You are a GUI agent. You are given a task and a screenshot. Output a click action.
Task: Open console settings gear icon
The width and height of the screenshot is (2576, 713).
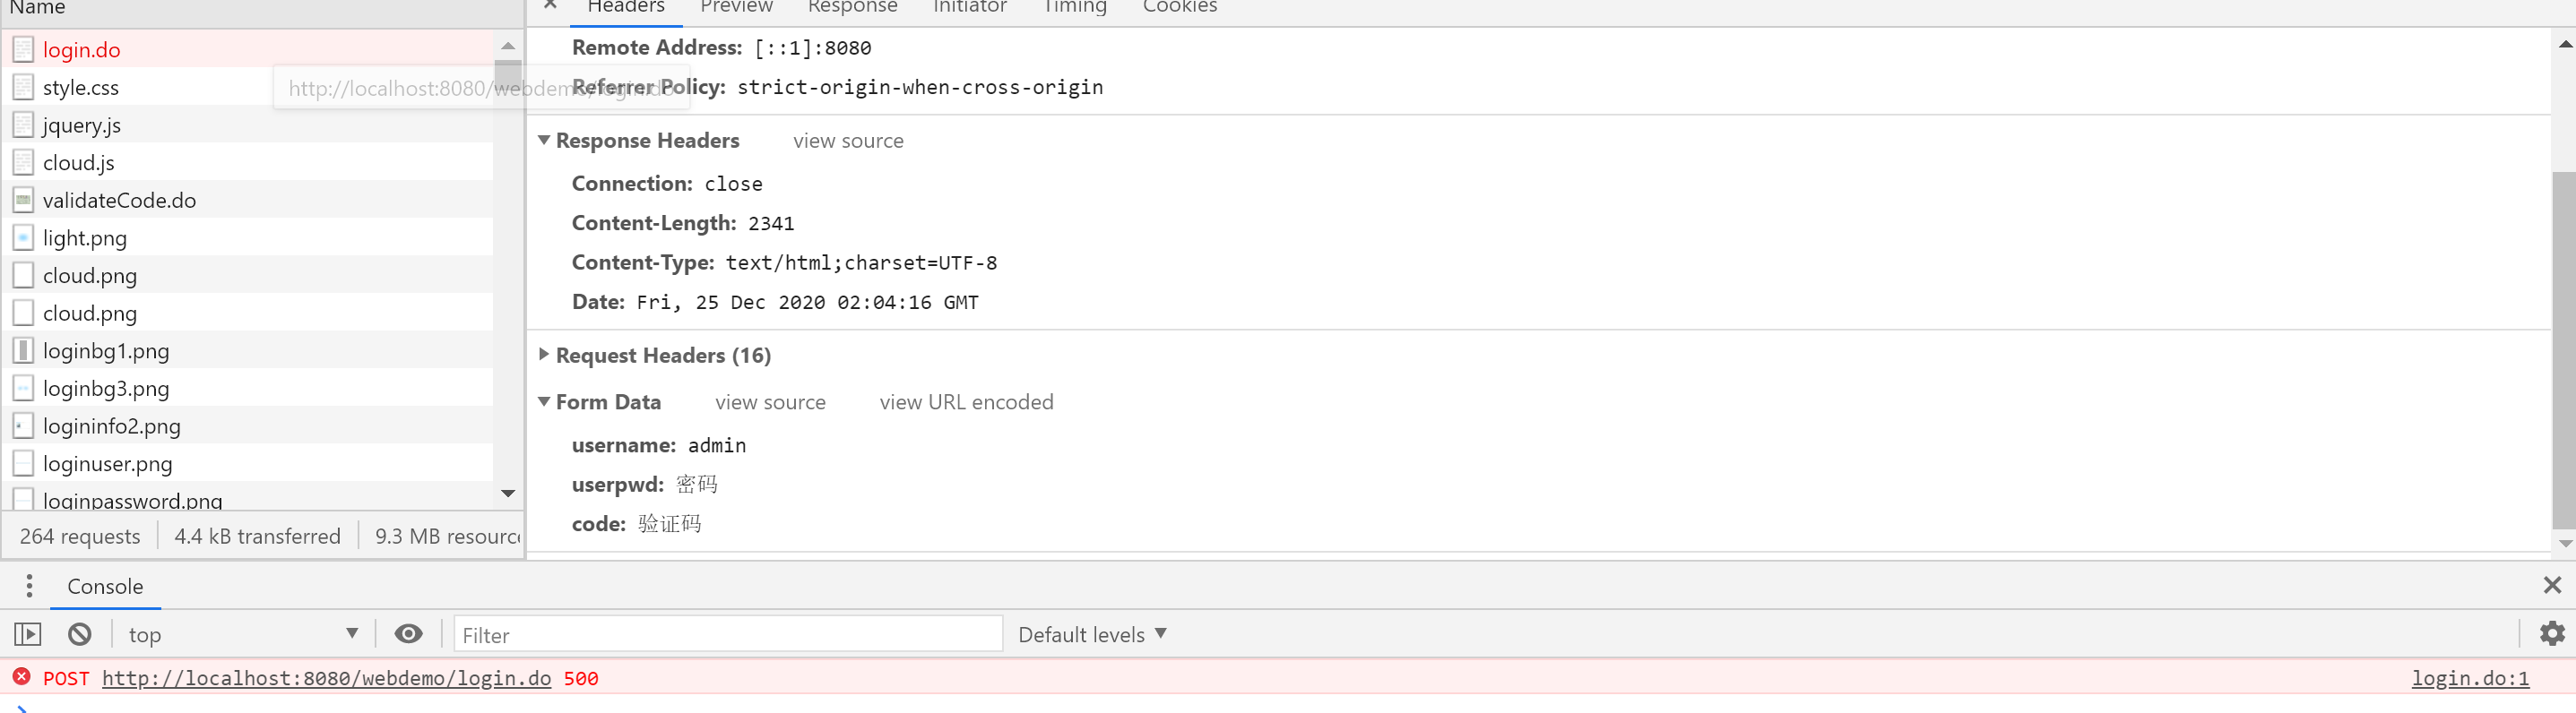(2551, 633)
